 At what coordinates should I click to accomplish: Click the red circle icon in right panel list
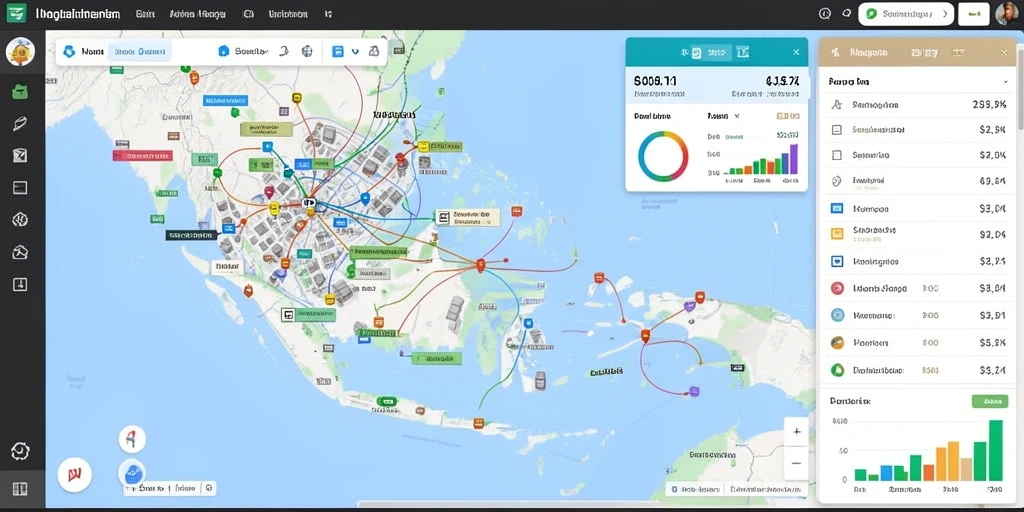837,288
